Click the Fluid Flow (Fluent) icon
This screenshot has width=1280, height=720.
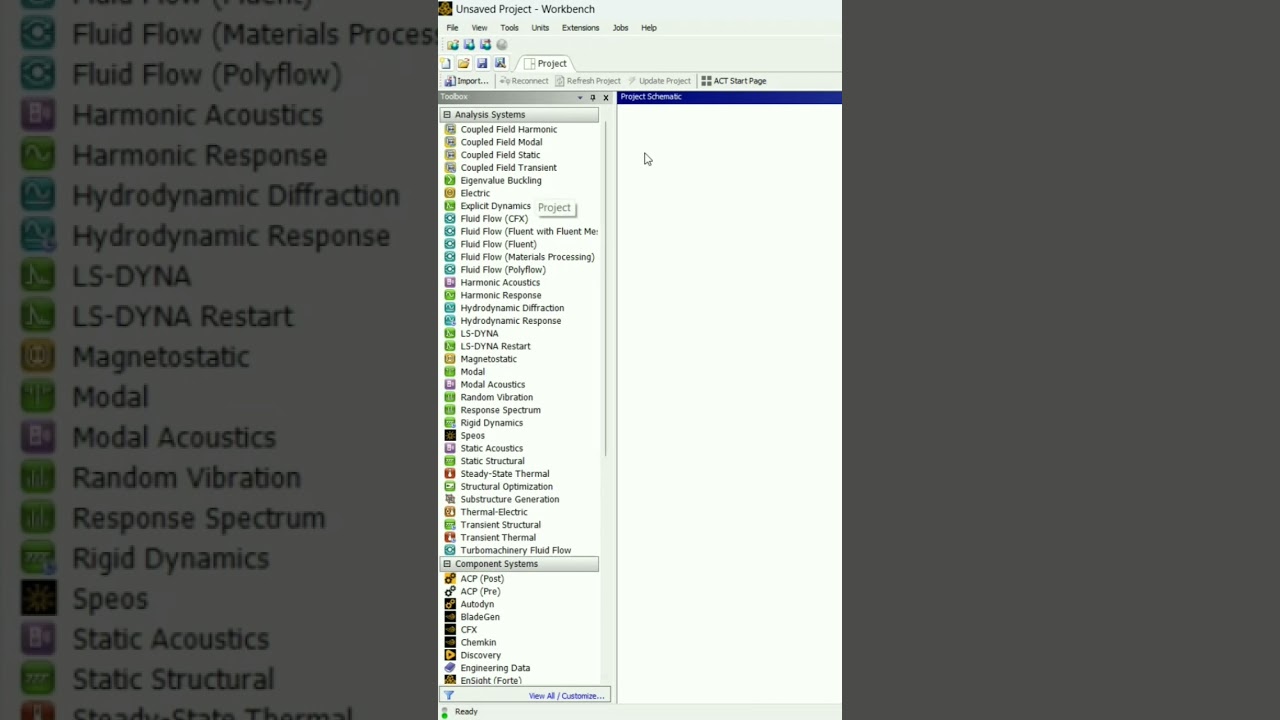pyautogui.click(x=450, y=244)
